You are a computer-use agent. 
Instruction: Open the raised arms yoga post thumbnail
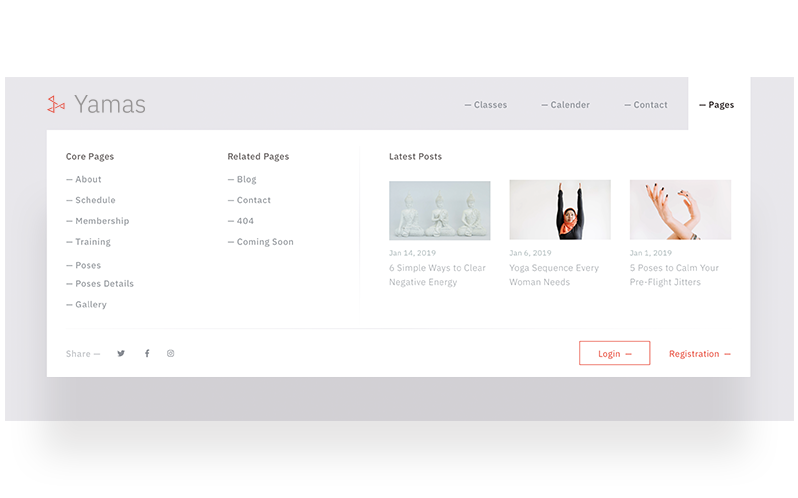[560, 210]
